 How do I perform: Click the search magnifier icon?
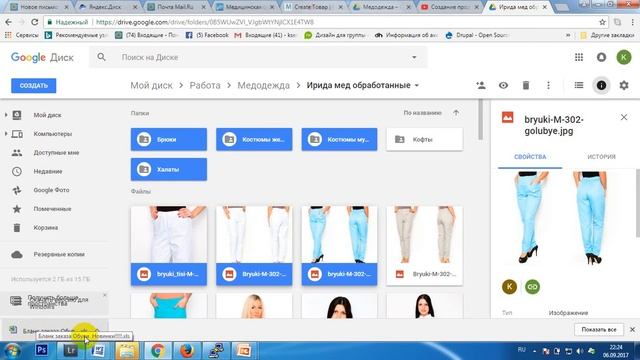click(x=102, y=57)
